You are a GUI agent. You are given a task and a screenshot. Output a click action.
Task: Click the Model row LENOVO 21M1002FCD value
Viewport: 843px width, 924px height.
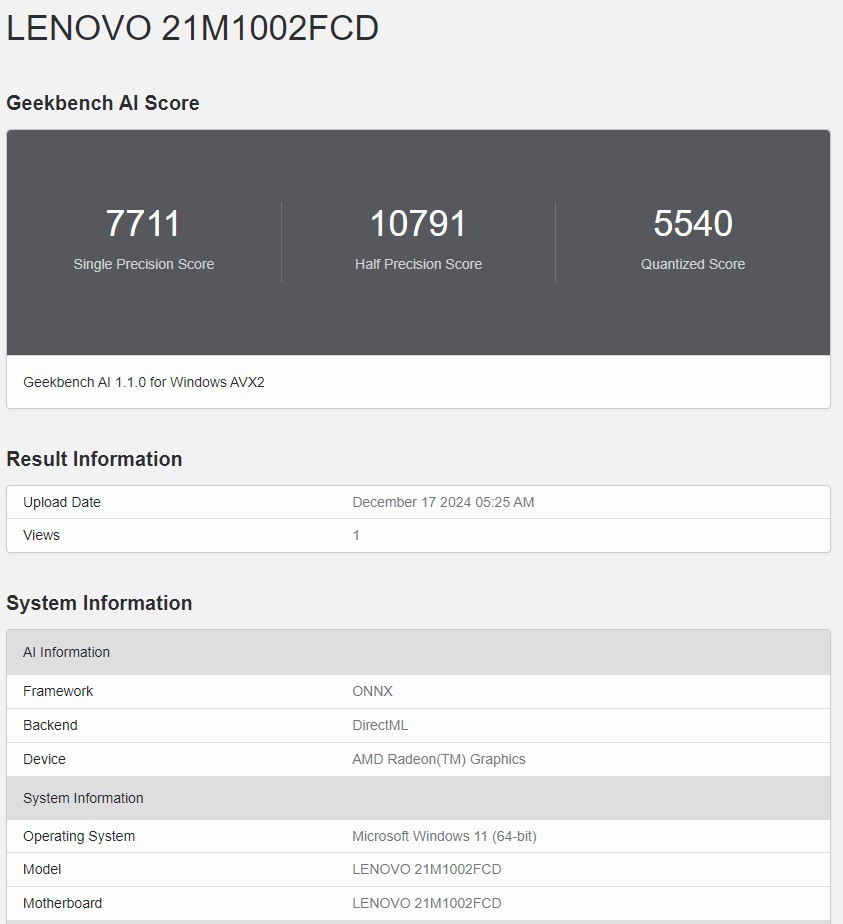pyautogui.click(x=426, y=869)
